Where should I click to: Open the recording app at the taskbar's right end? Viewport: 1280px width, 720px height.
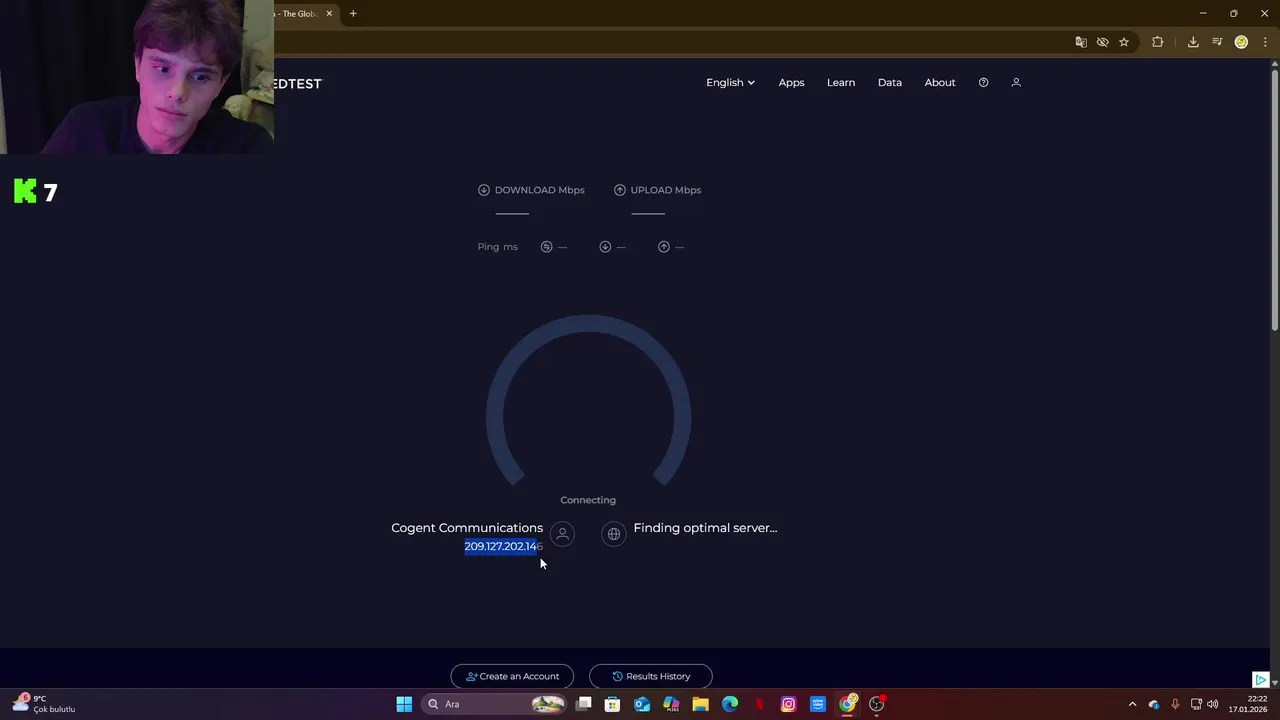[877, 704]
